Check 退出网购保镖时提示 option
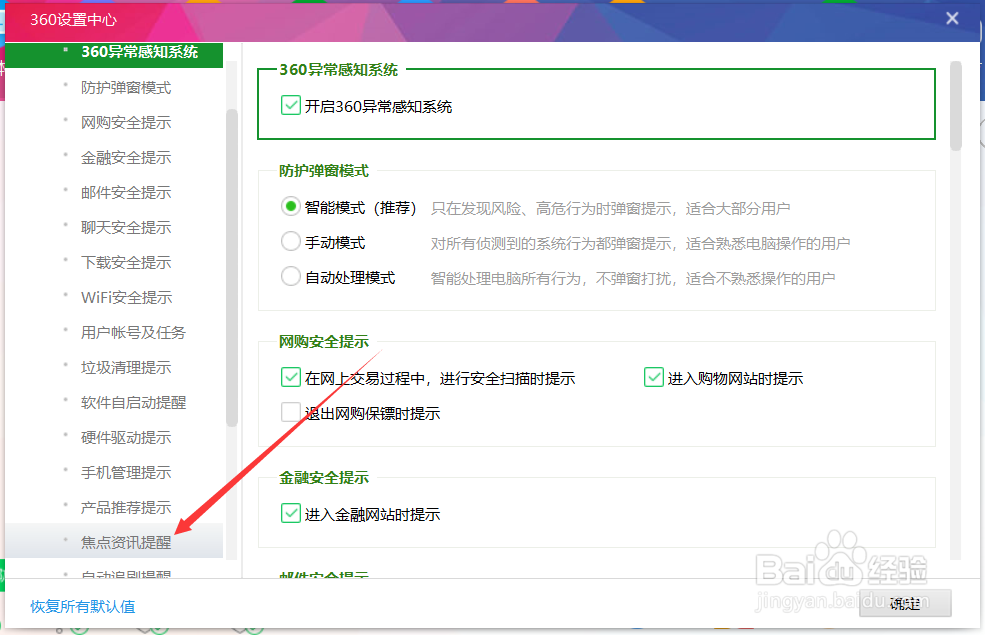 (x=290, y=412)
